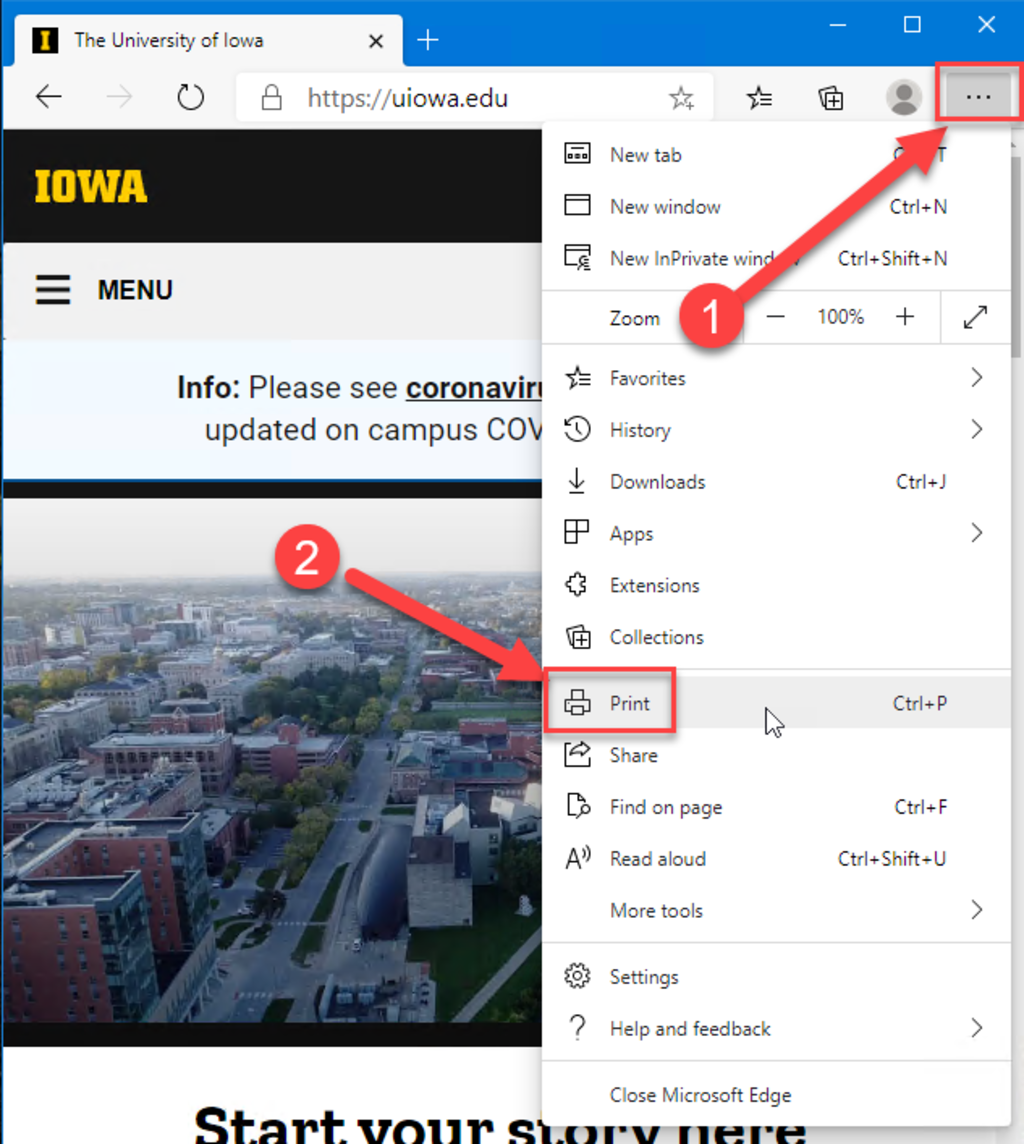Click the IOWA logo
Viewport: 1024px width, 1144px height.
coord(90,186)
